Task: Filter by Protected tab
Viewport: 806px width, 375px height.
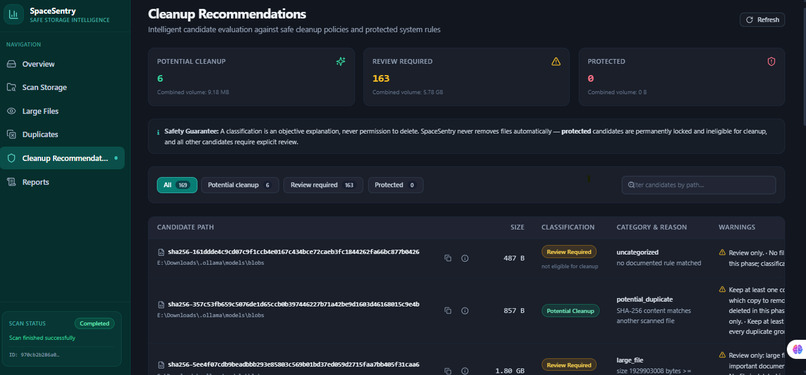Action: [395, 185]
